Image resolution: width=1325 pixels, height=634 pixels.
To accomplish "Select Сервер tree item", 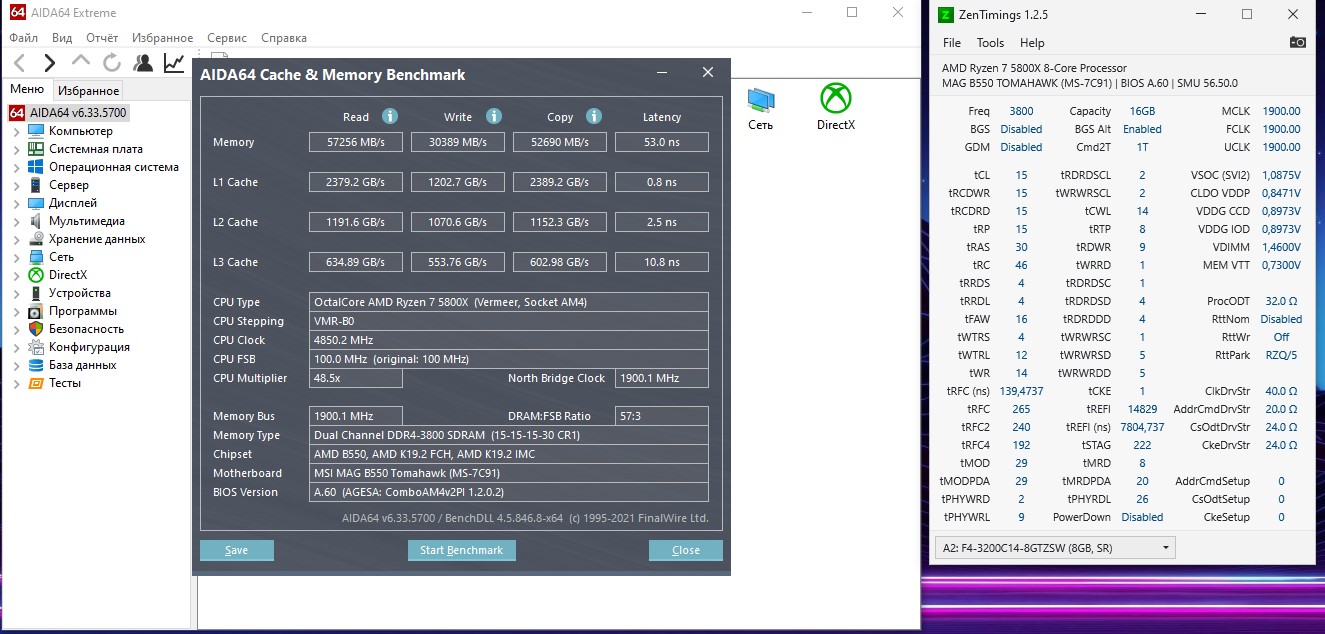I will [x=68, y=185].
